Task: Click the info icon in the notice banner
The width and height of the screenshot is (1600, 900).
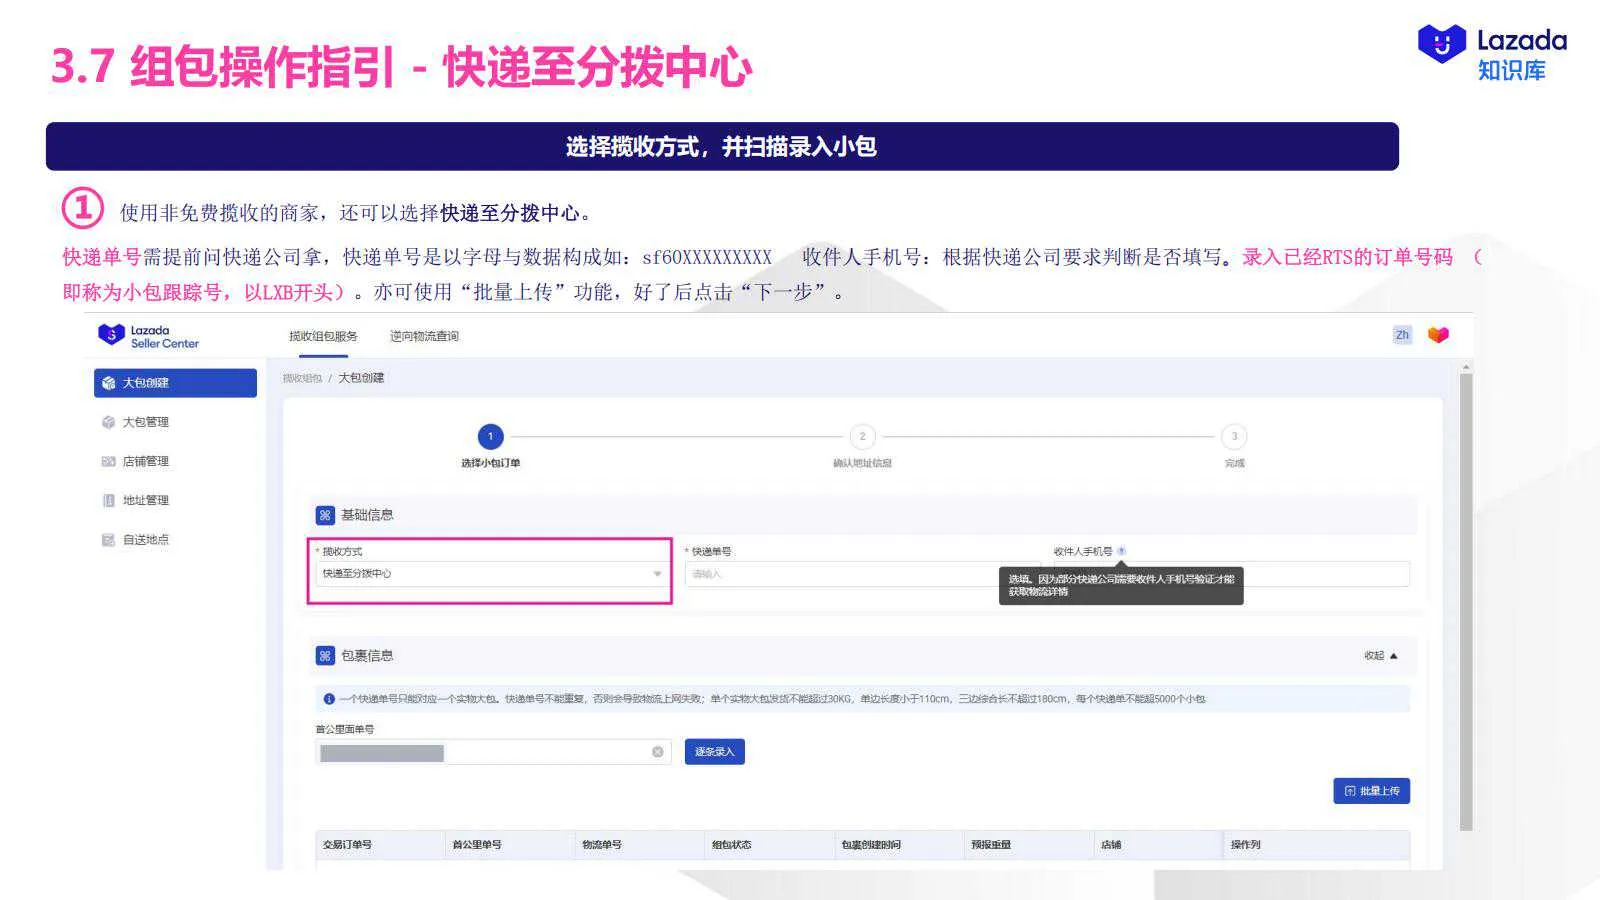Action: pyautogui.click(x=331, y=699)
